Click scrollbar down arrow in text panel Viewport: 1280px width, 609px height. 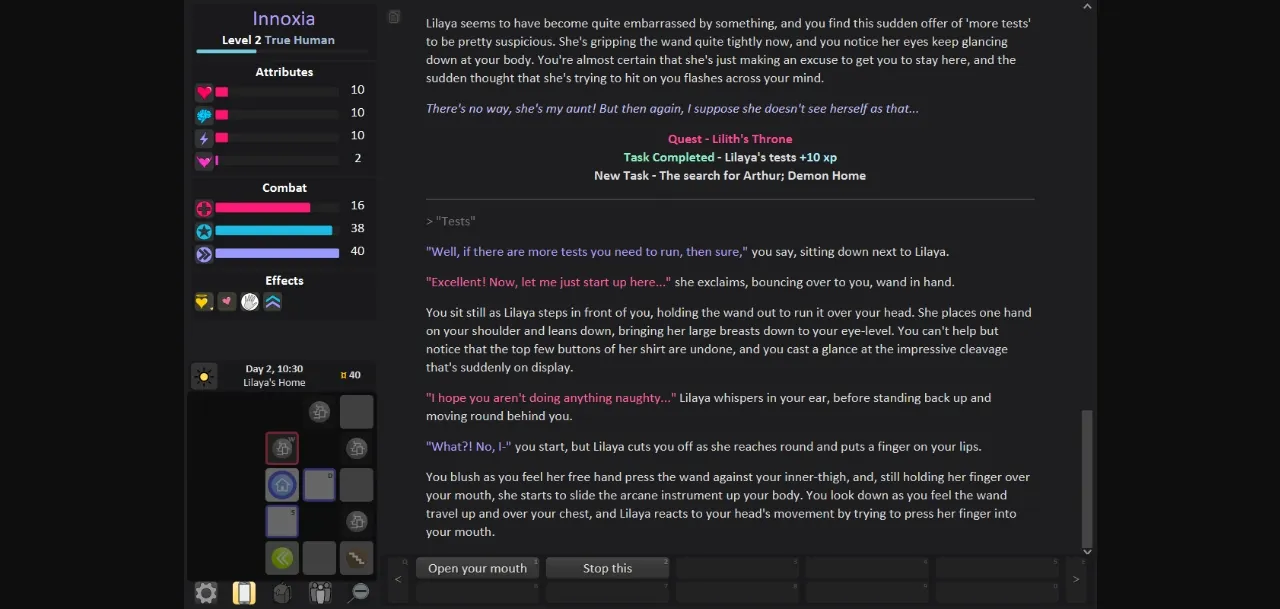pyautogui.click(x=1088, y=551)
